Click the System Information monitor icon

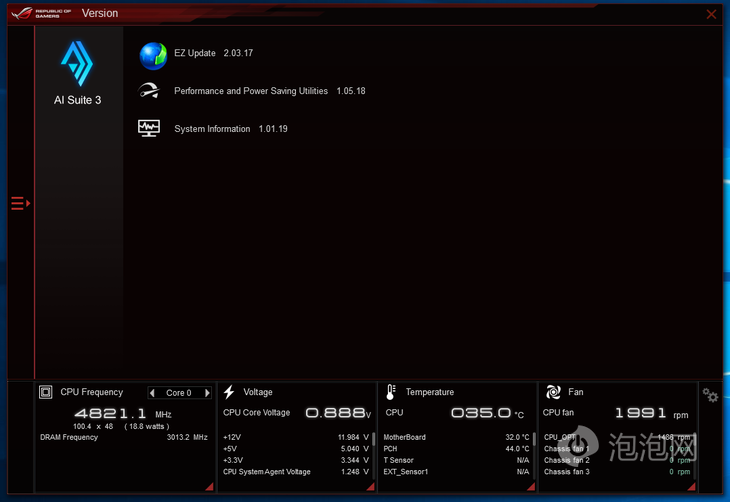tap(149, 129)
